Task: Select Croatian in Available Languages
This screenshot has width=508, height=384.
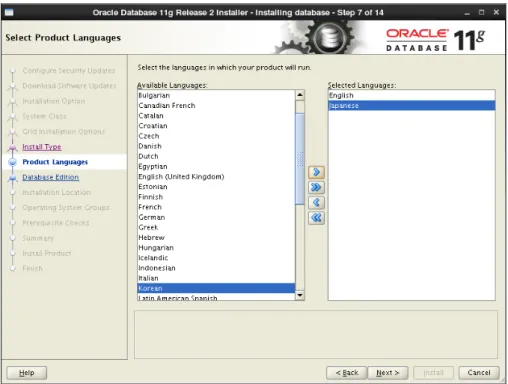Action: click(216, 126)
